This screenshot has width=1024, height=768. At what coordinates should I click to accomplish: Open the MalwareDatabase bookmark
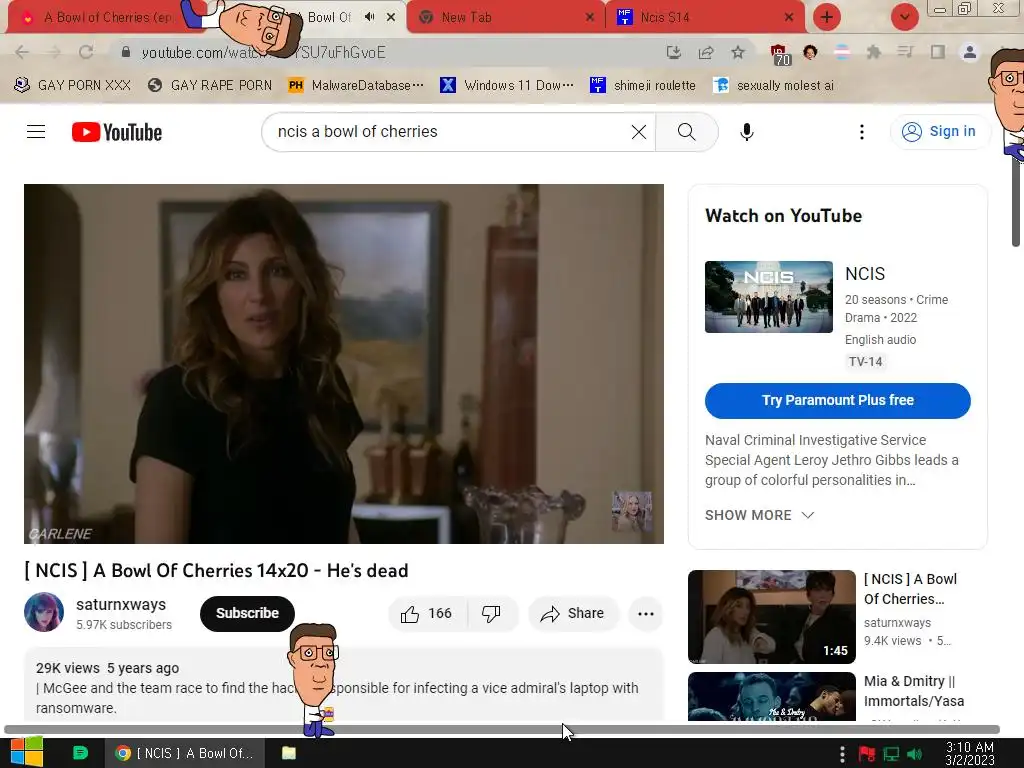[x=356, y=86]
